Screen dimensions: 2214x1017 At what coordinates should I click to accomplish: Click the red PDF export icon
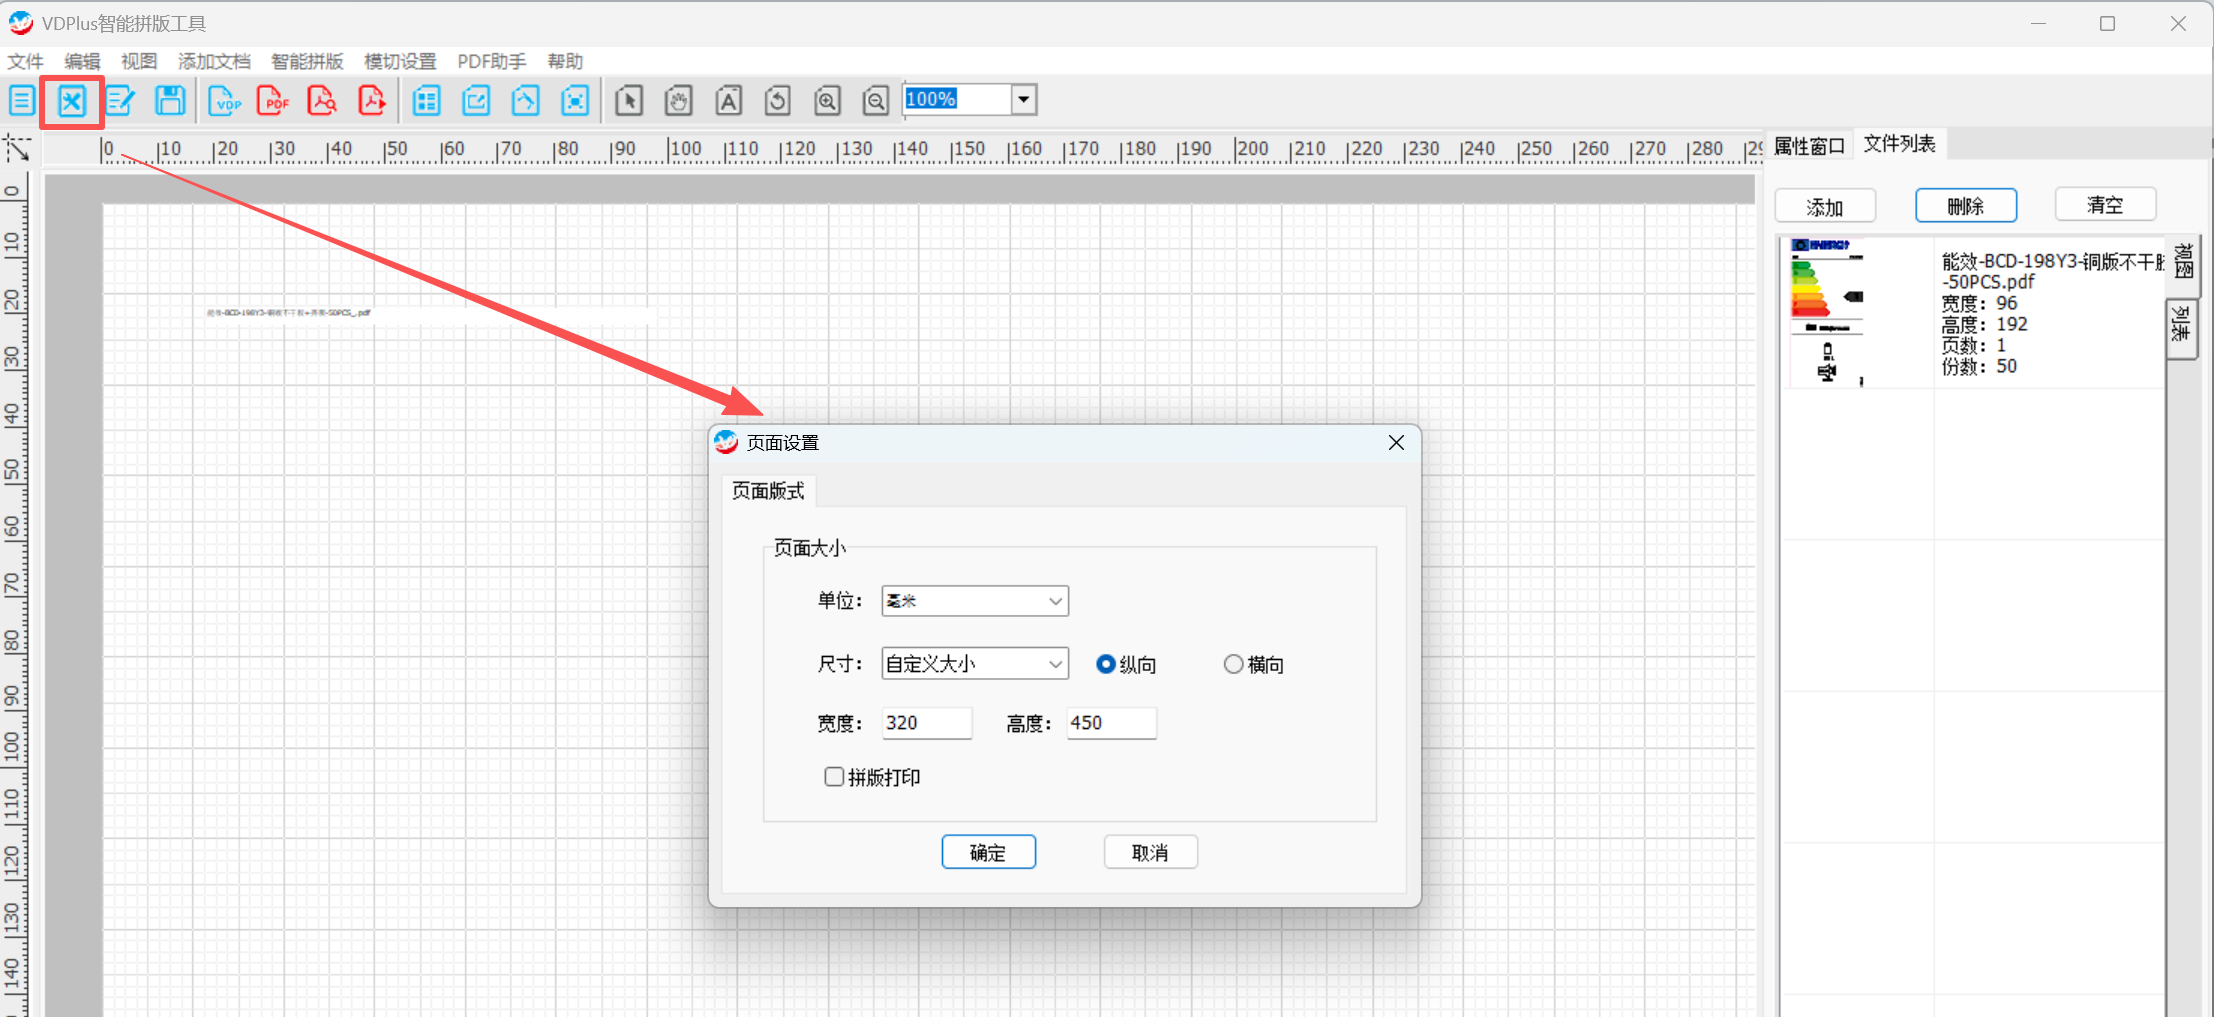pyautogui.click(x=273, y=101)
